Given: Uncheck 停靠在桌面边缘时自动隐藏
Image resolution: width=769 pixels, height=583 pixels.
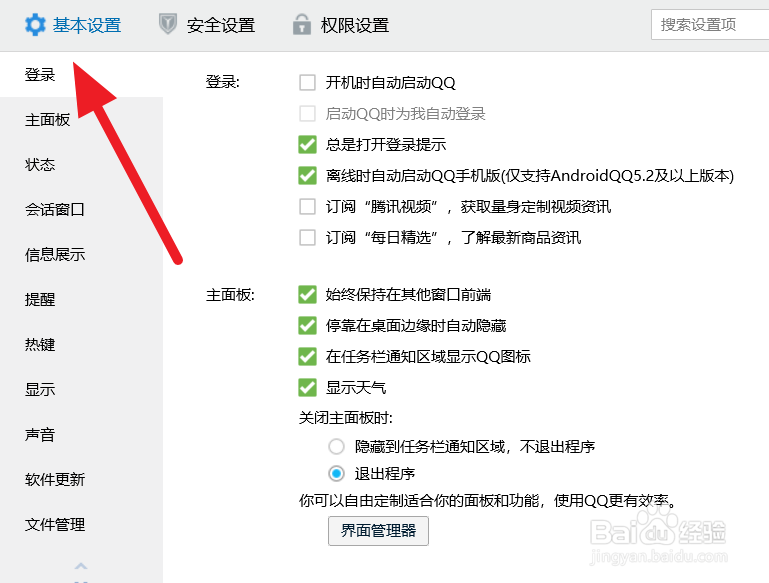Looking at the screenshot, I should (308, 326).
